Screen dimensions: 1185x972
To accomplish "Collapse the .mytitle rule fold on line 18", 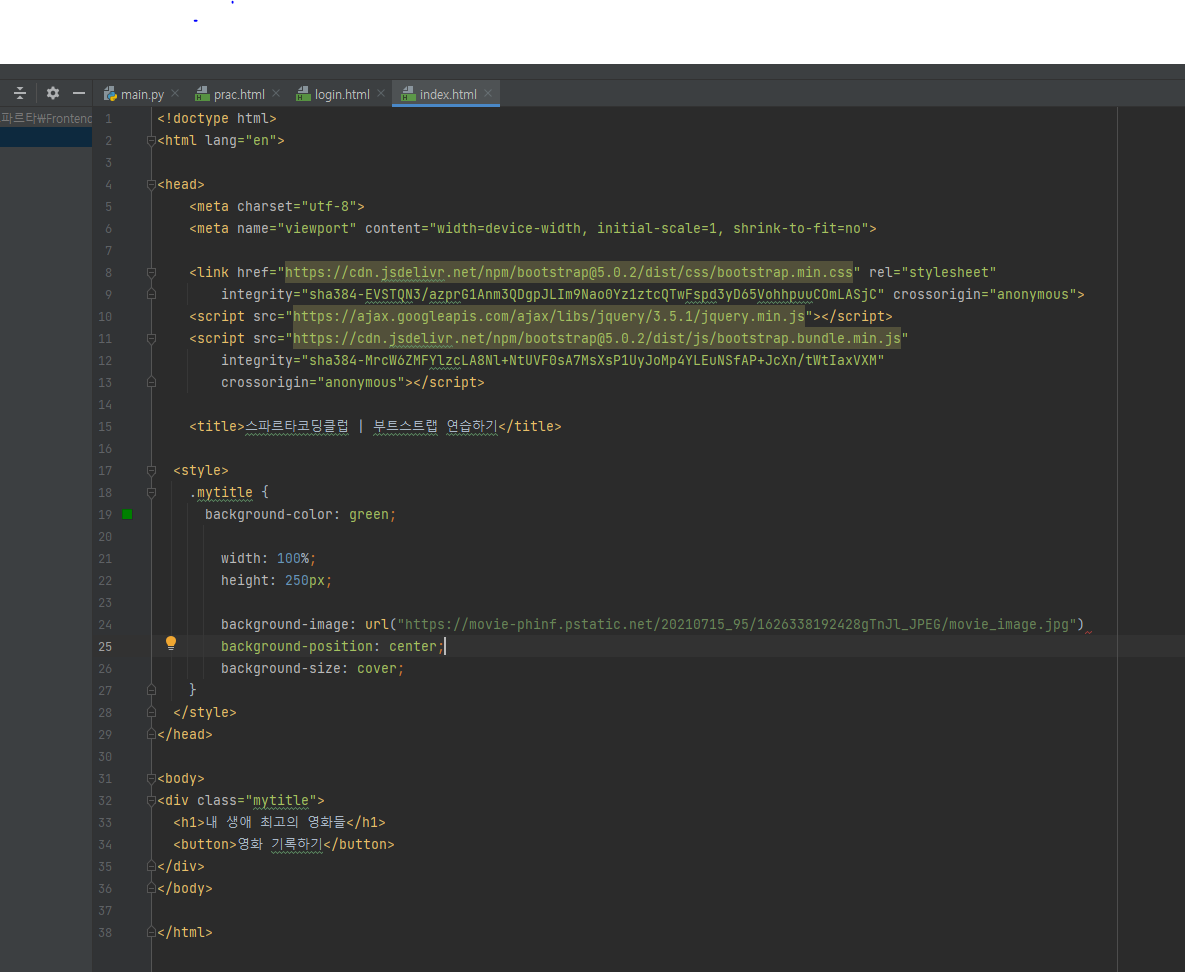I will pos(151,493).
